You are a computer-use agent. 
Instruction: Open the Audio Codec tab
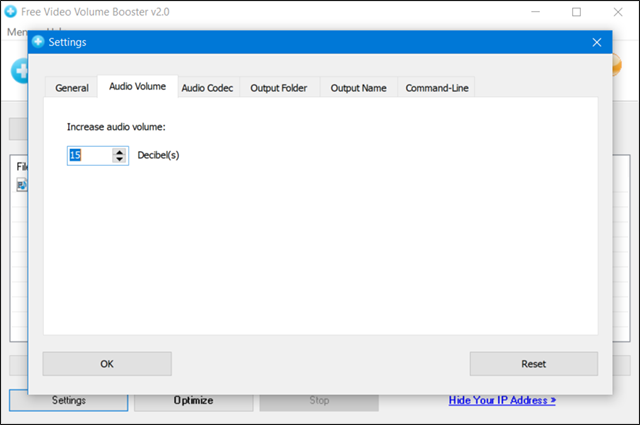pyautogui.click(x=207, y=88)
